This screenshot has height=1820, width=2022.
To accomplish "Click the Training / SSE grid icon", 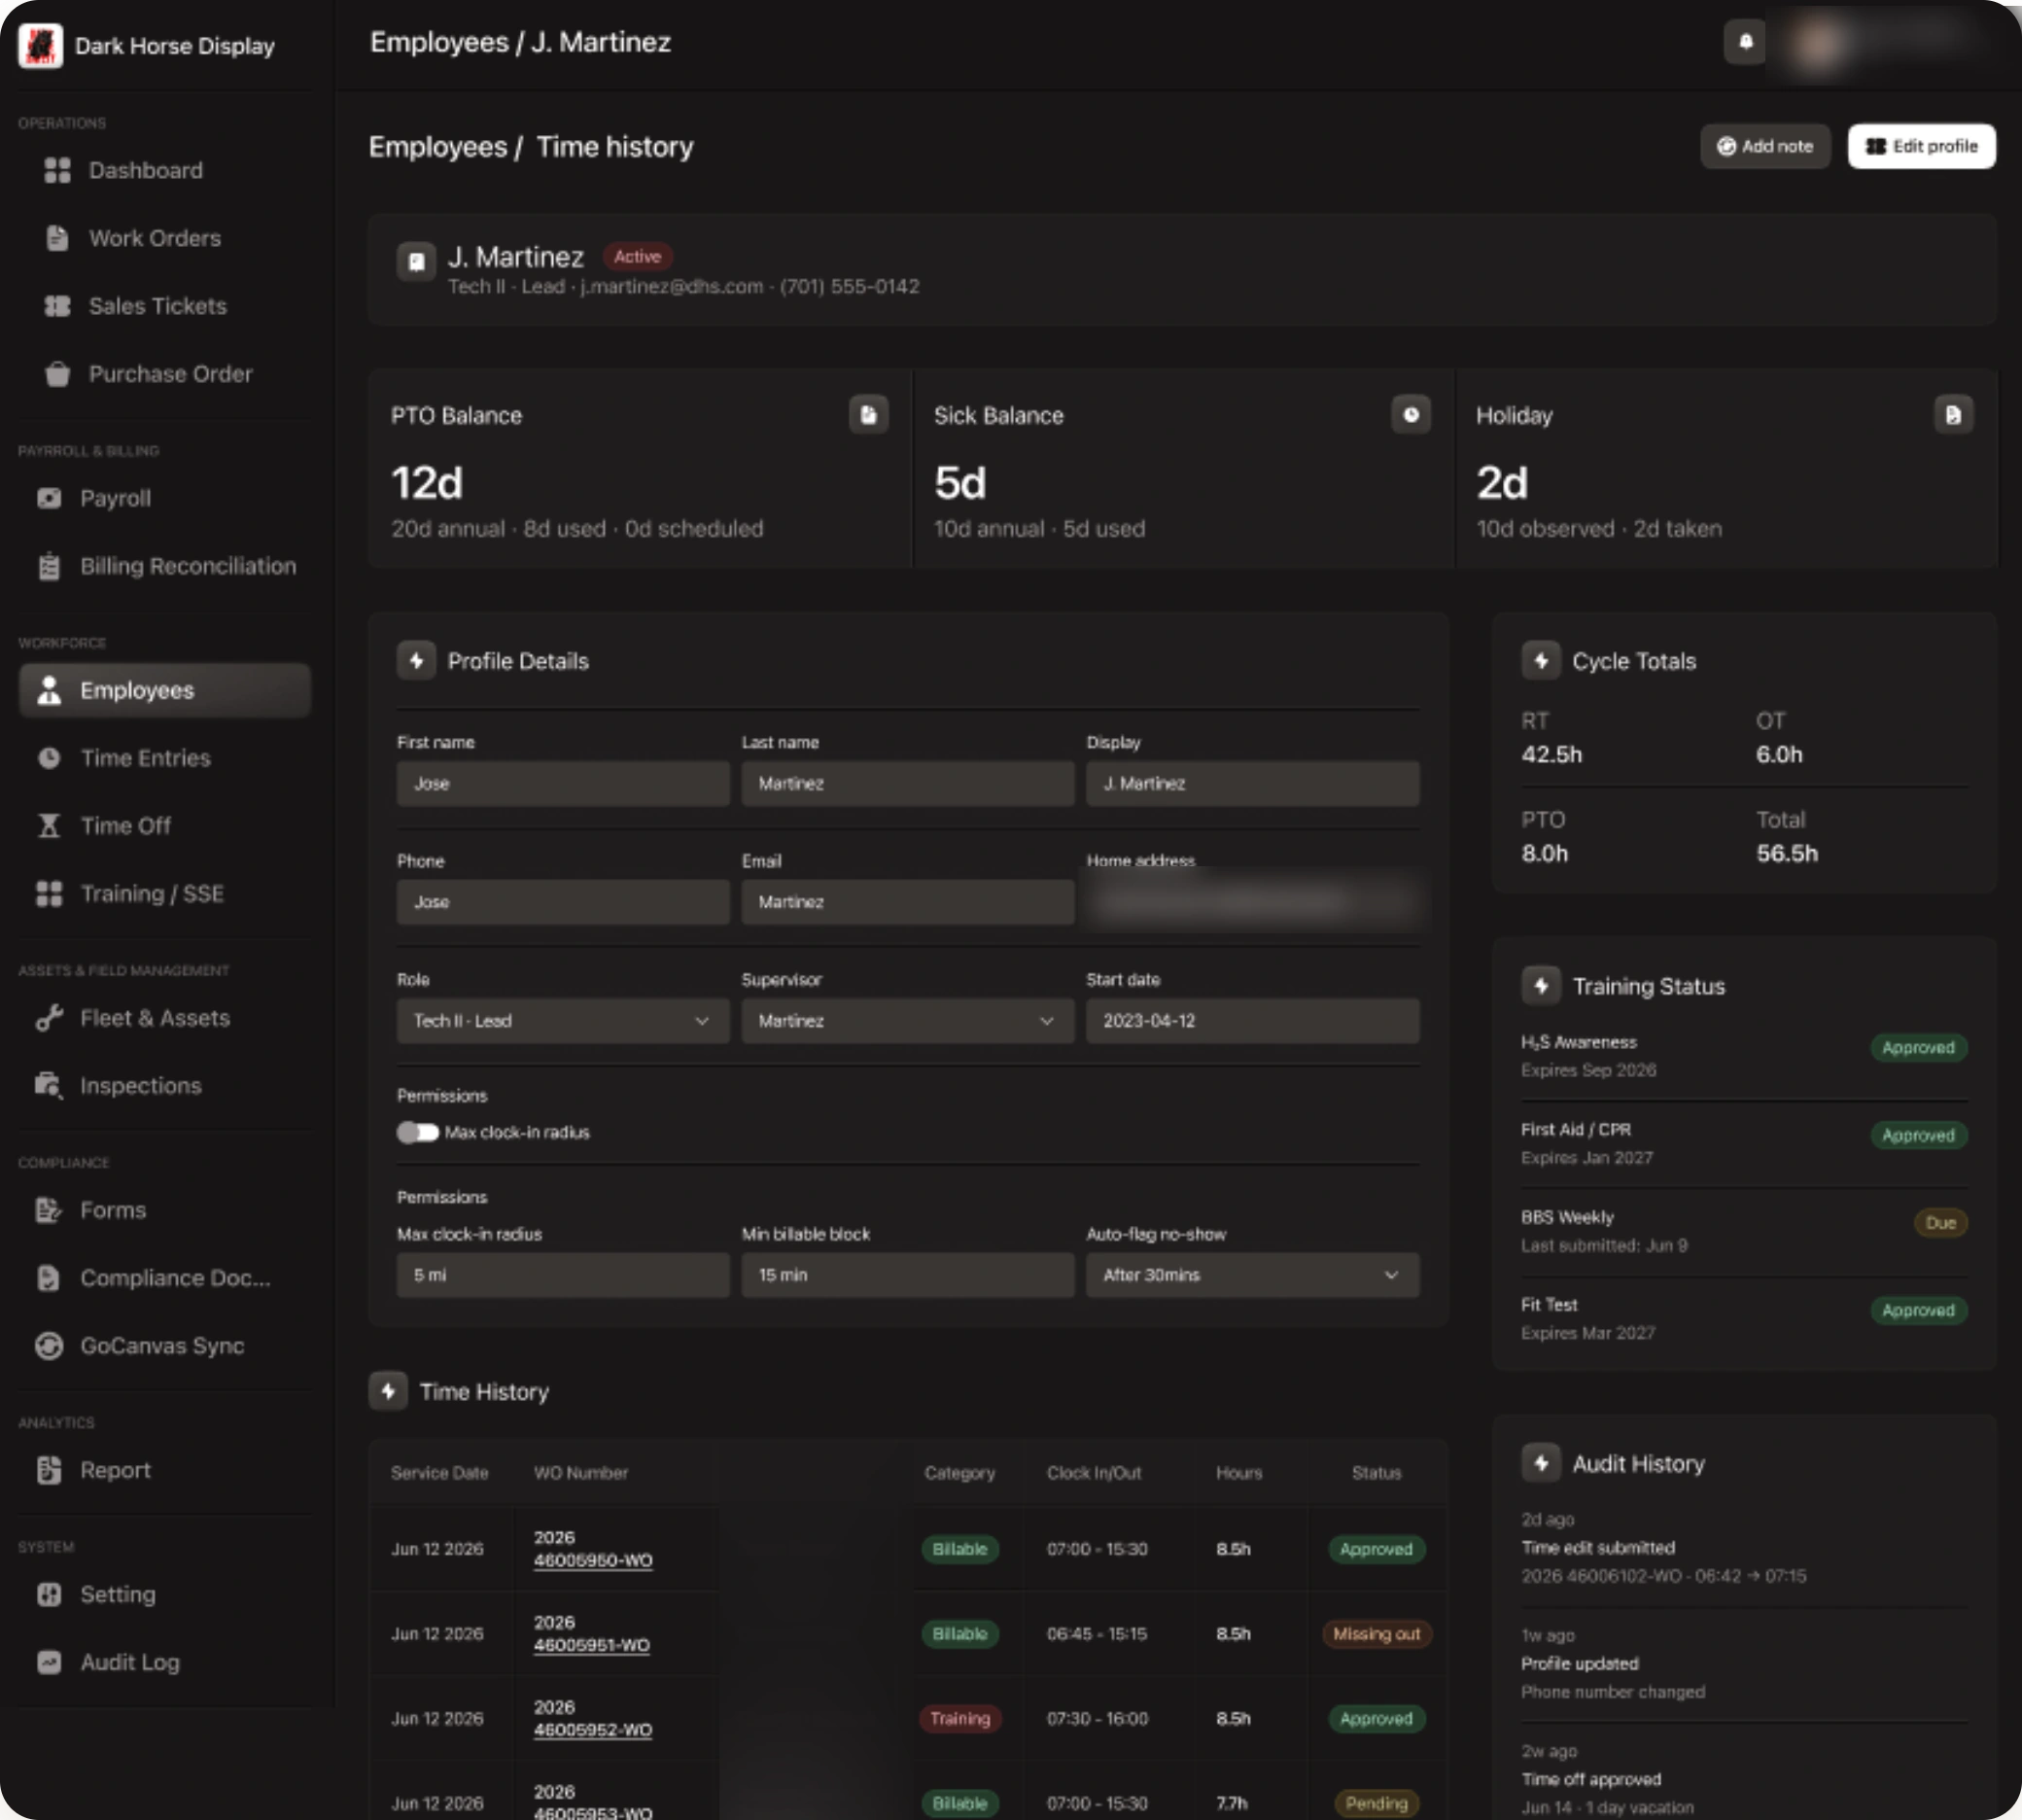I will 49,894.
